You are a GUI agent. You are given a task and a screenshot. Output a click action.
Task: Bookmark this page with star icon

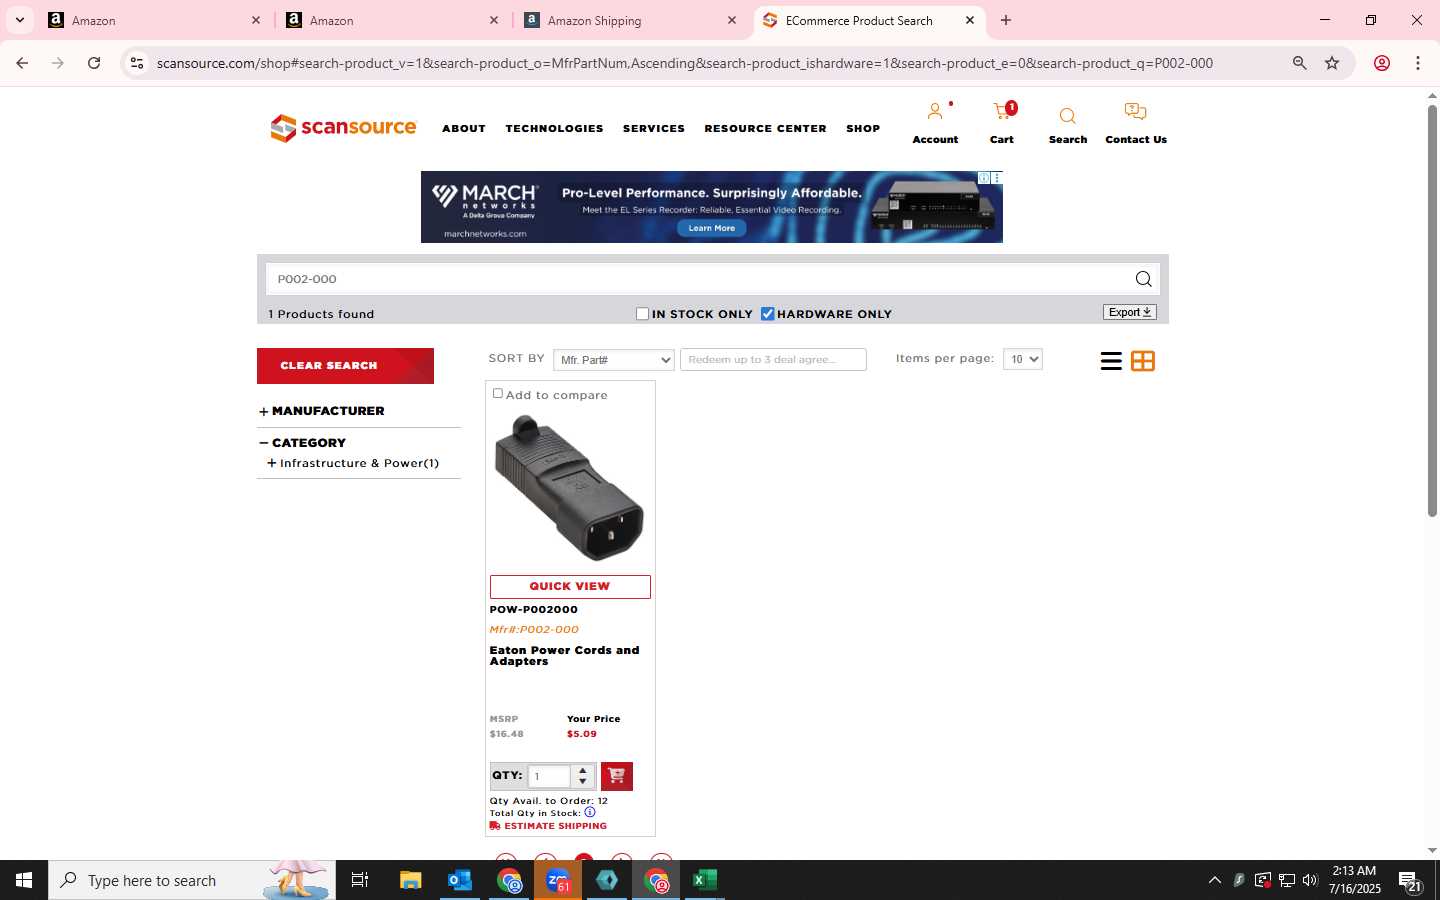pyautogui.click(x=1332, y=63)
